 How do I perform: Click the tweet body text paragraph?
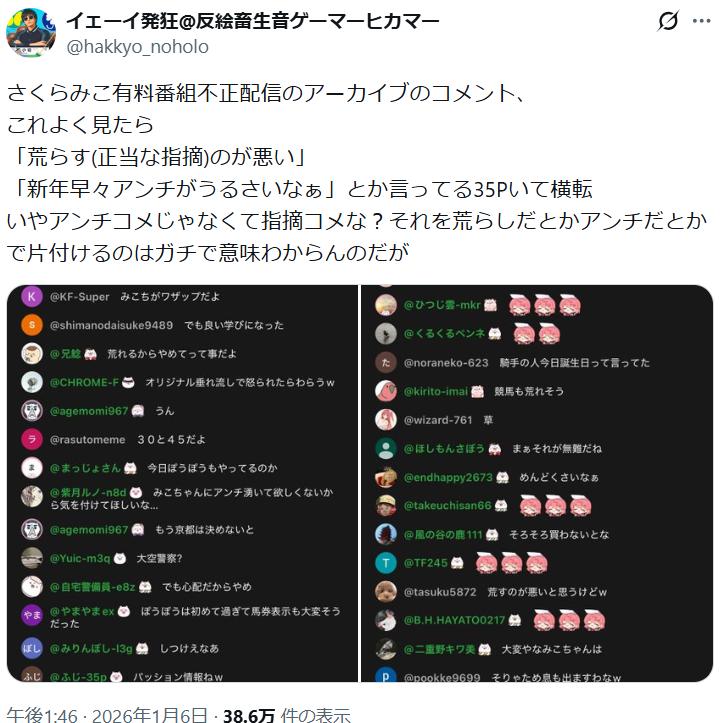point(356,173)
